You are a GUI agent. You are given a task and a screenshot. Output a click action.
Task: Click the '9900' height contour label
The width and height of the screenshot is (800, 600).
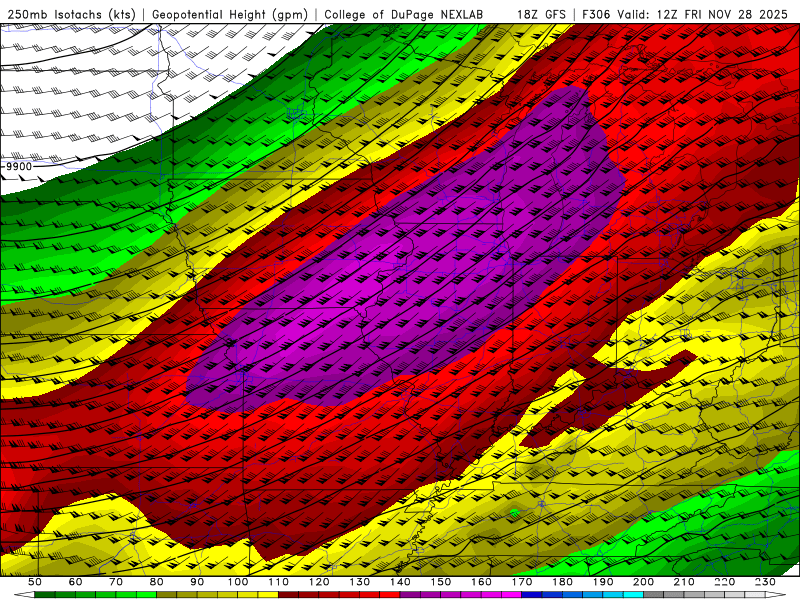coord(19,166)
